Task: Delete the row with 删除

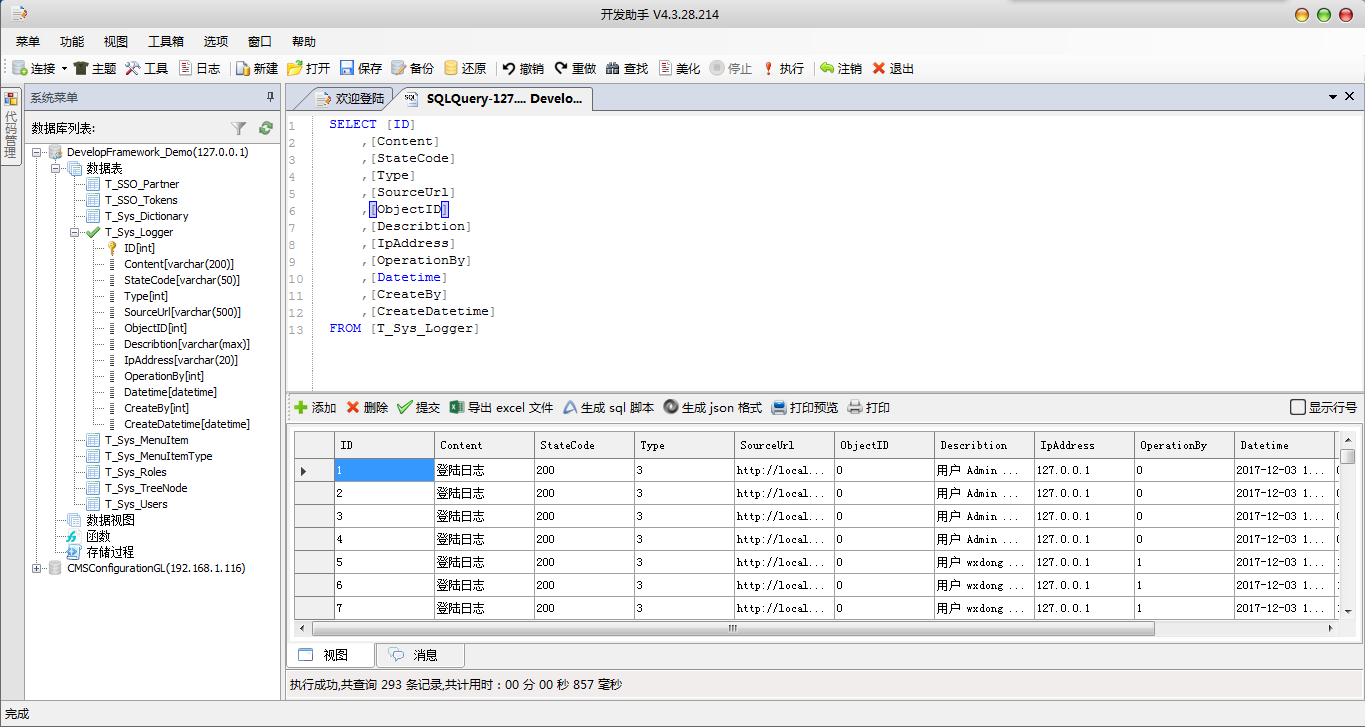Action: [367, 408]
